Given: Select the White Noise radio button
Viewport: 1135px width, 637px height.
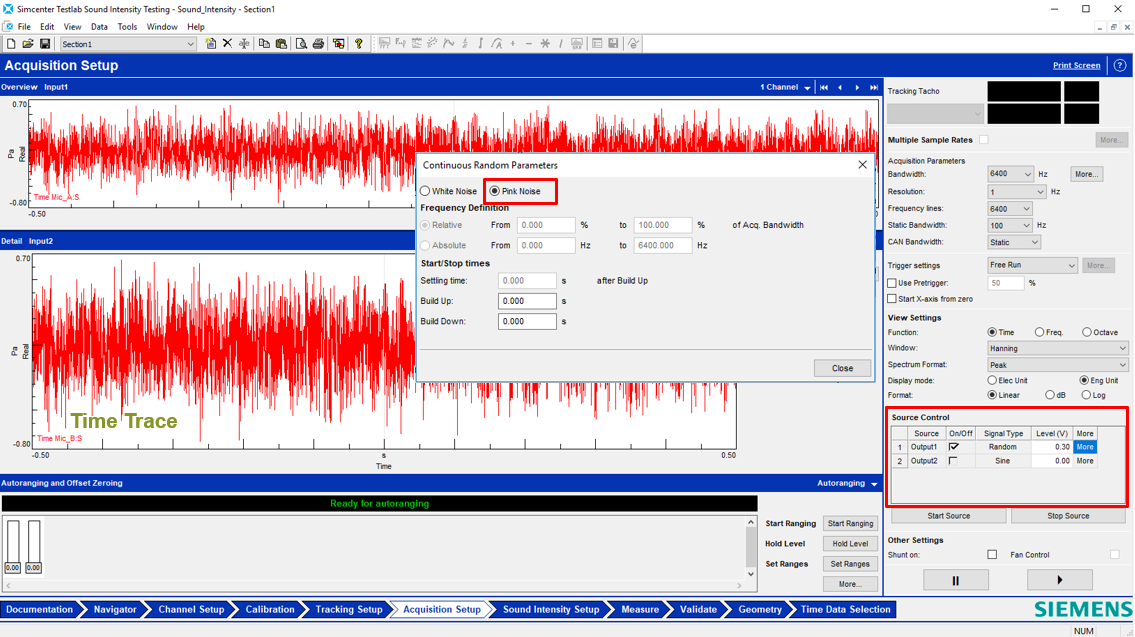Looking at the screenshot, I should (425, 191).
